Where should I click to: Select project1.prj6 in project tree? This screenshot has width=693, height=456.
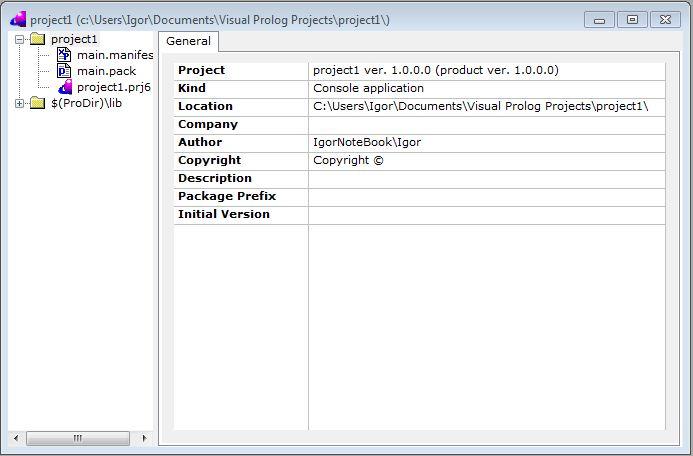(114, 87)
